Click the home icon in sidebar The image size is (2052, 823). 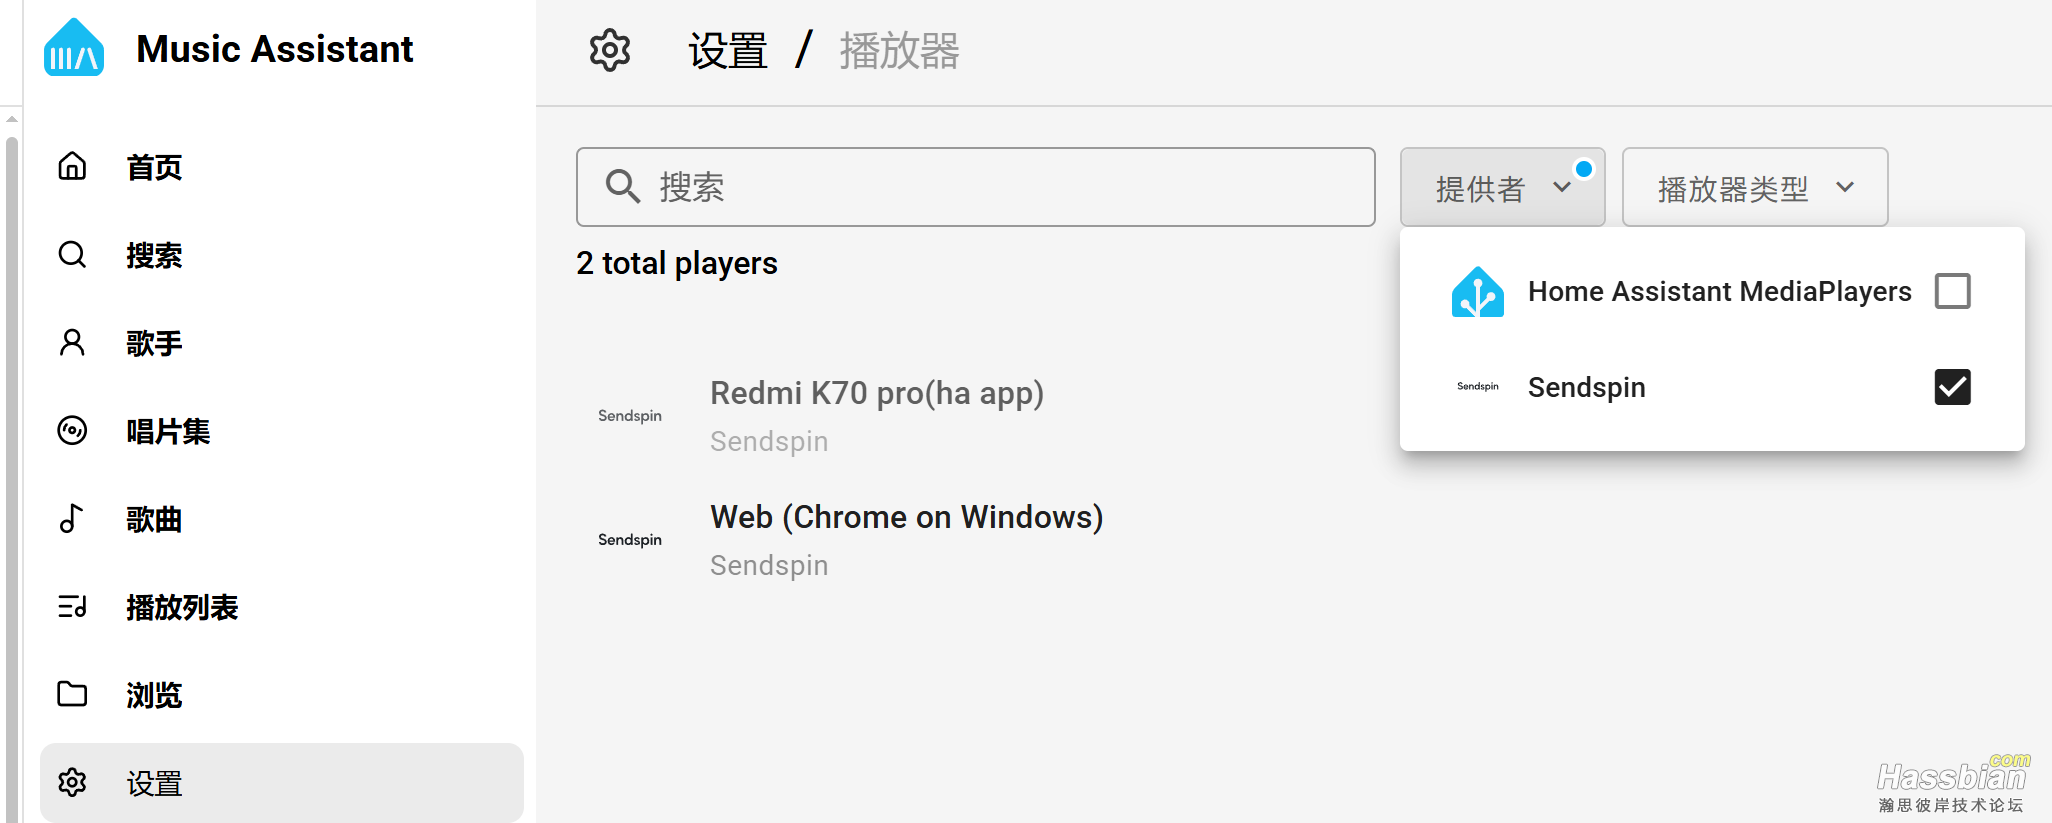point(72,166)
